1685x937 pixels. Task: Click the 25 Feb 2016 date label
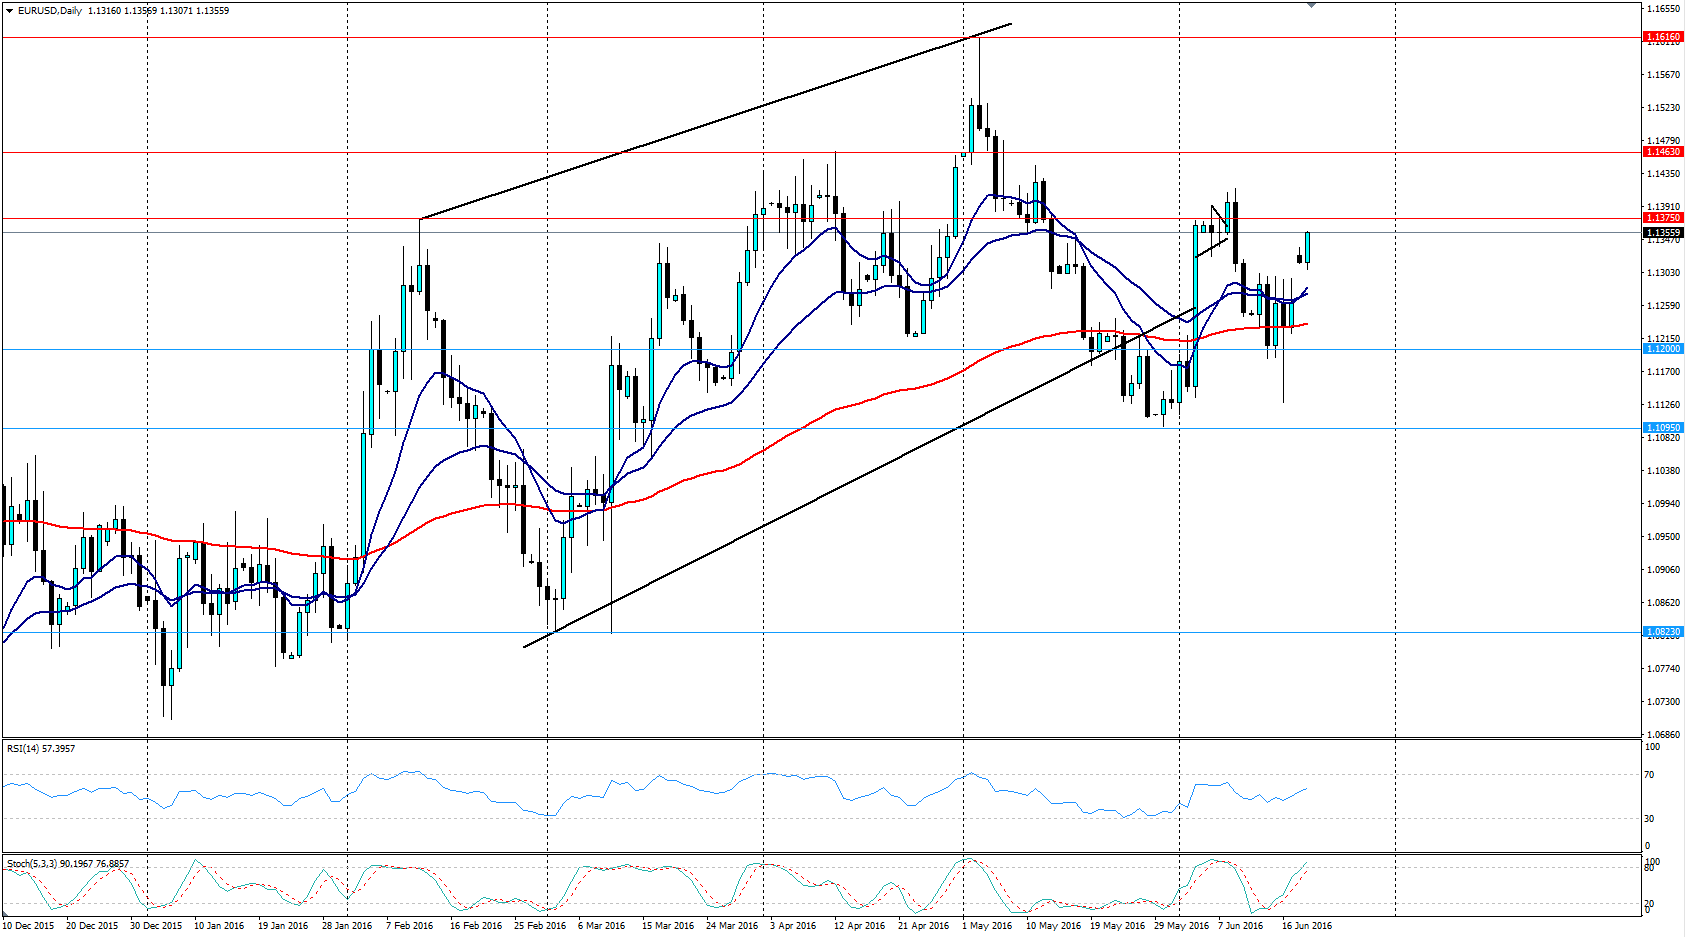[x=540, y=926]
